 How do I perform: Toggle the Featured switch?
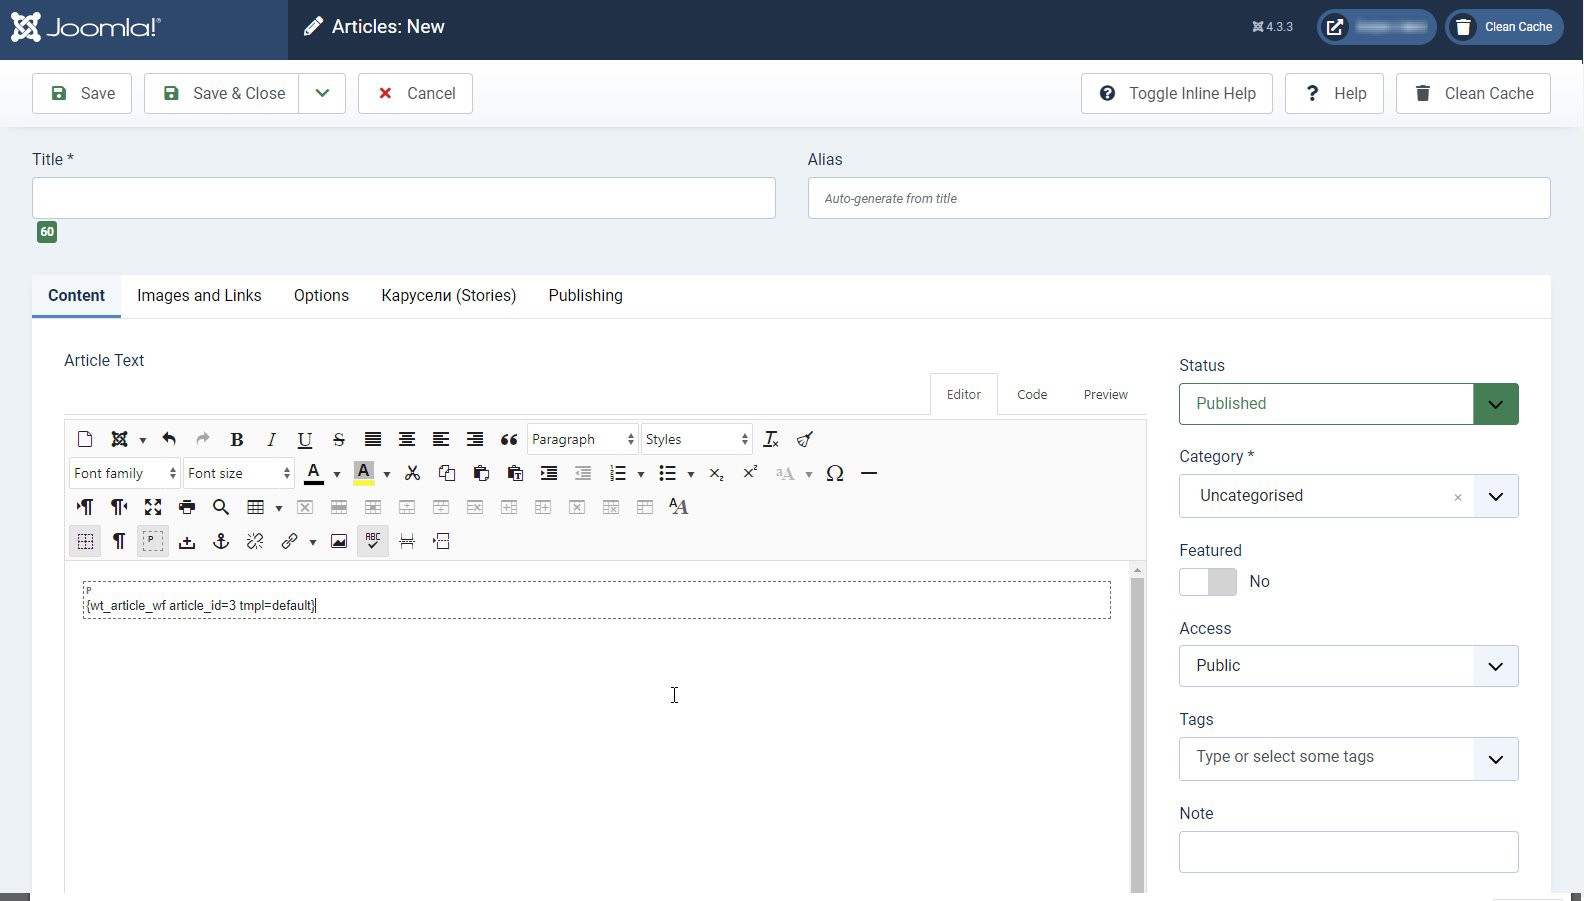coord(1208,582)
